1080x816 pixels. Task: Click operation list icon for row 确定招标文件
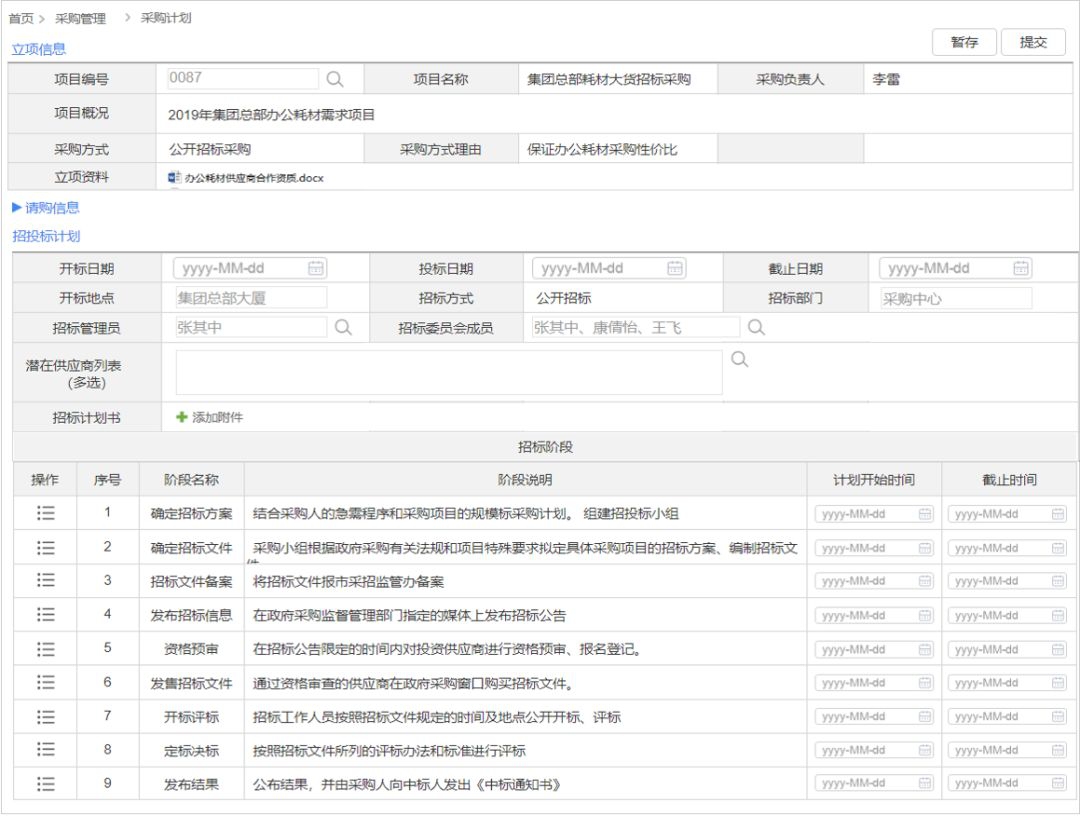coord(45,547)
